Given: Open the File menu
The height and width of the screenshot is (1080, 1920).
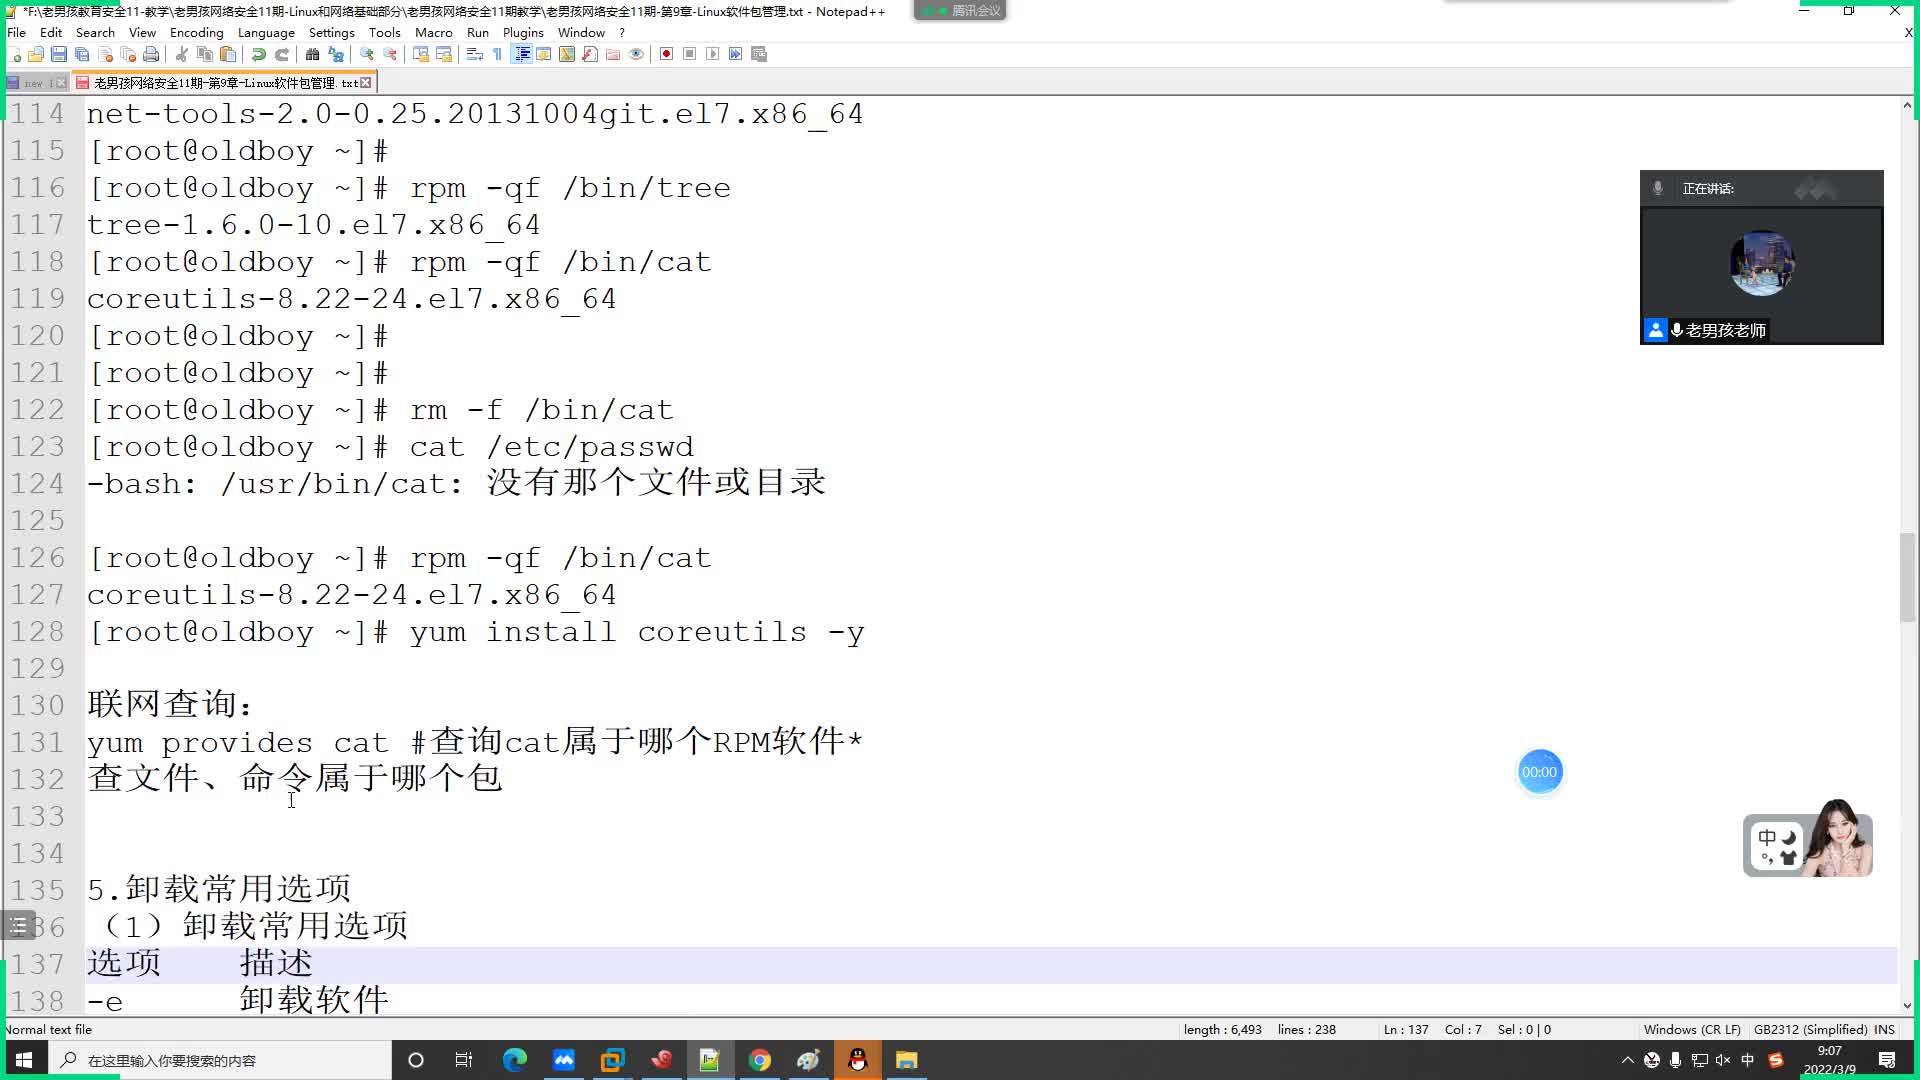Looking at the screenshot, I should [x=17, y=32].
